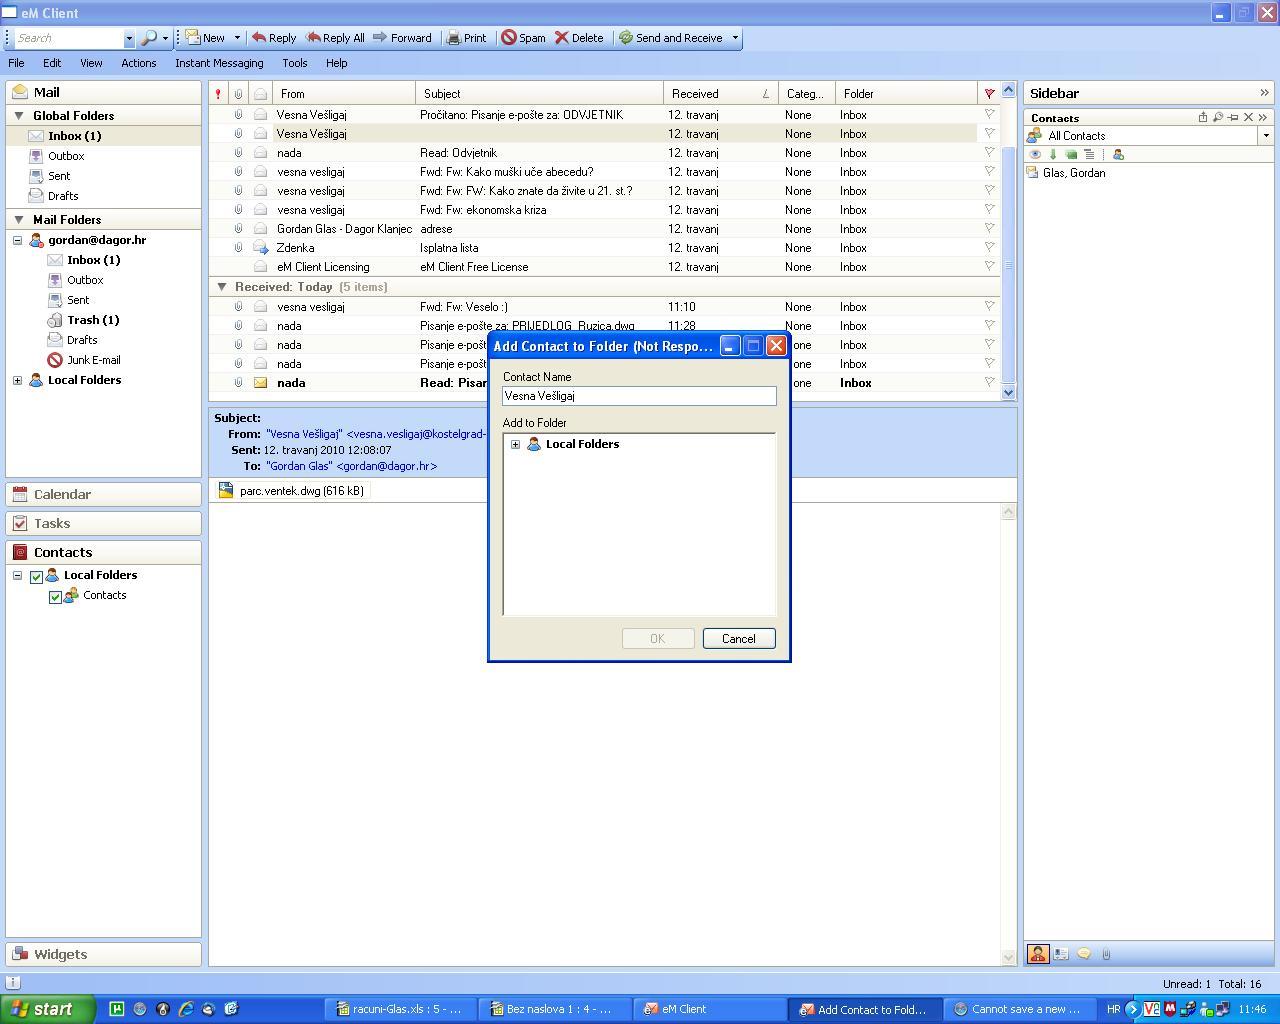Image resolution: width=1280 pixels, height=1024 pixels.
Task: Click the Reply All toolbar icon
Action: pyautogui.click(x=335, y=37)
